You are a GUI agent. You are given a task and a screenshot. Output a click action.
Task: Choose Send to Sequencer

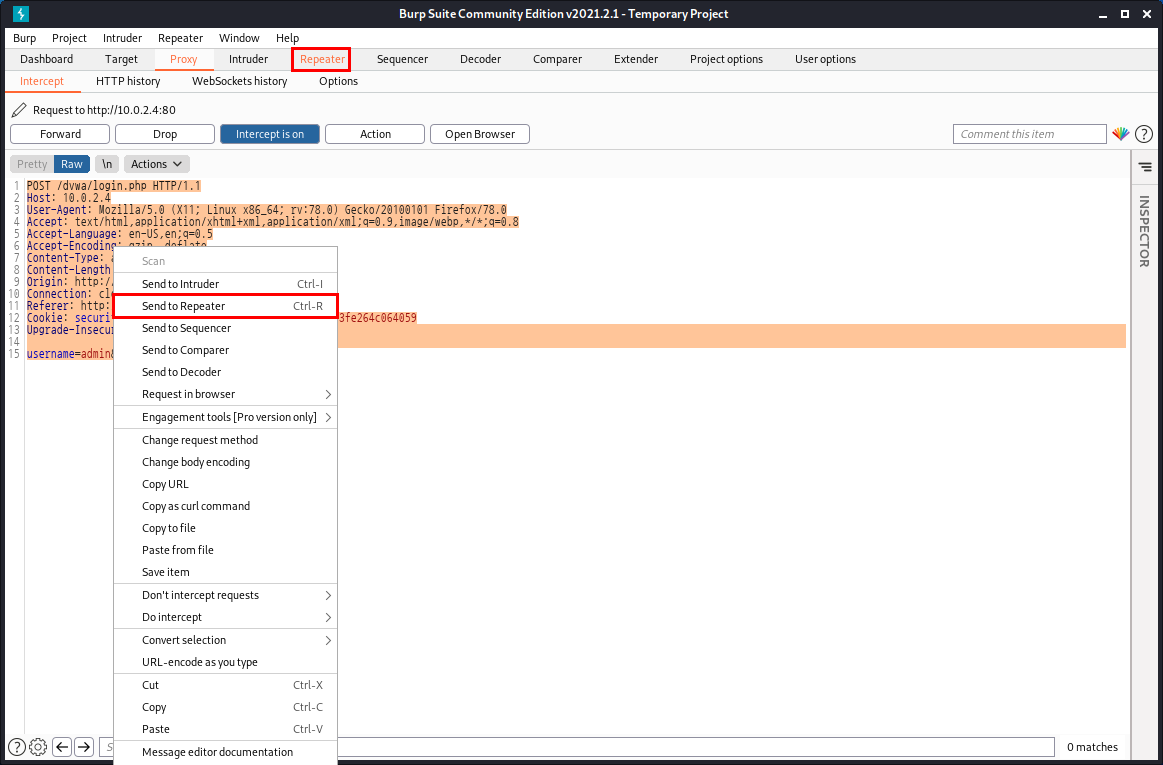(225, 328)
